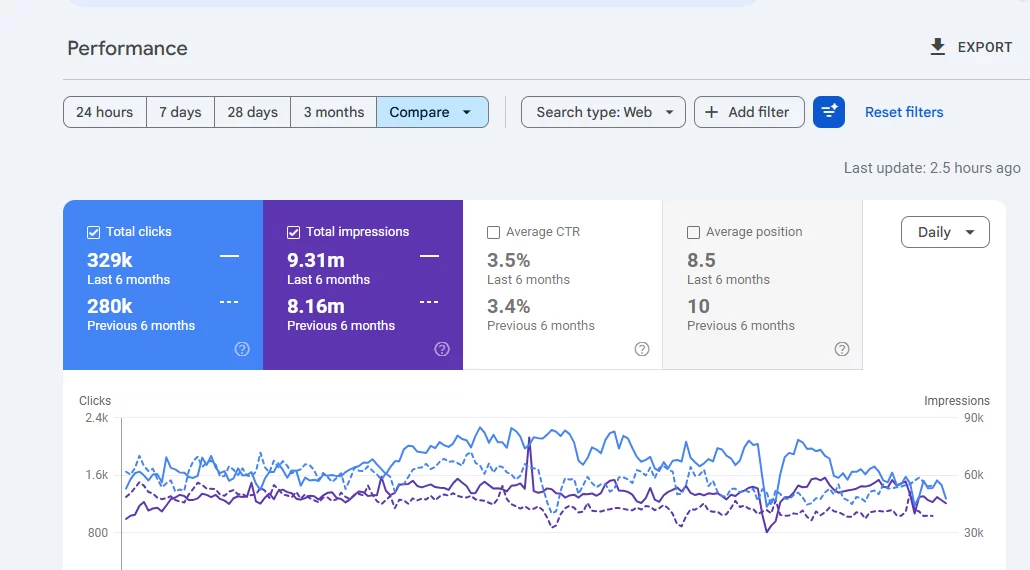Image resolution: width=1030 pixels, height=570 pixels.
Task: Click the 10 previous position value
Action: point(698,306)
